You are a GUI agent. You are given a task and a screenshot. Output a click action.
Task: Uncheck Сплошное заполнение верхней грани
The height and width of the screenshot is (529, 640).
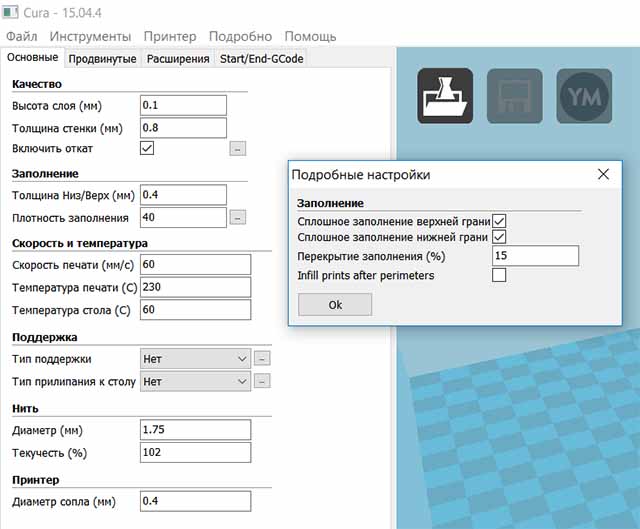click(x=499, y=220)
